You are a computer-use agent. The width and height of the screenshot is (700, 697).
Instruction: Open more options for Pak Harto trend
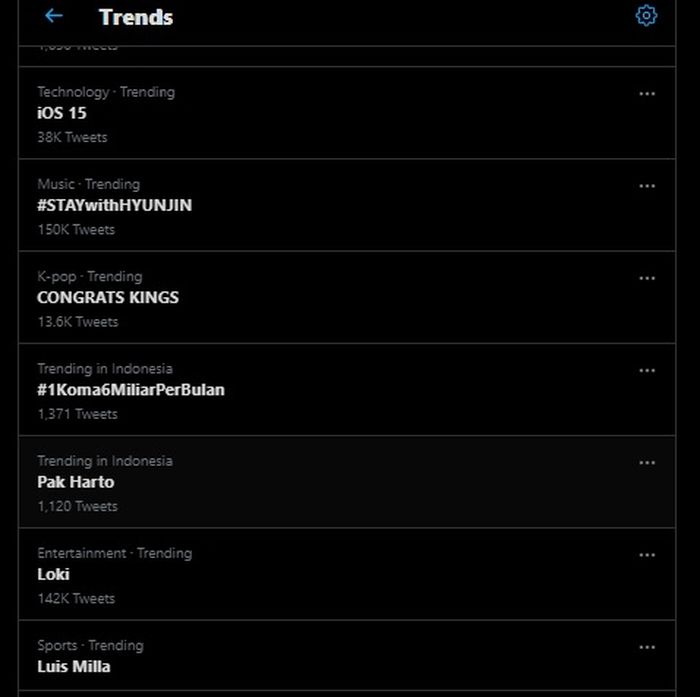point(647,463)
